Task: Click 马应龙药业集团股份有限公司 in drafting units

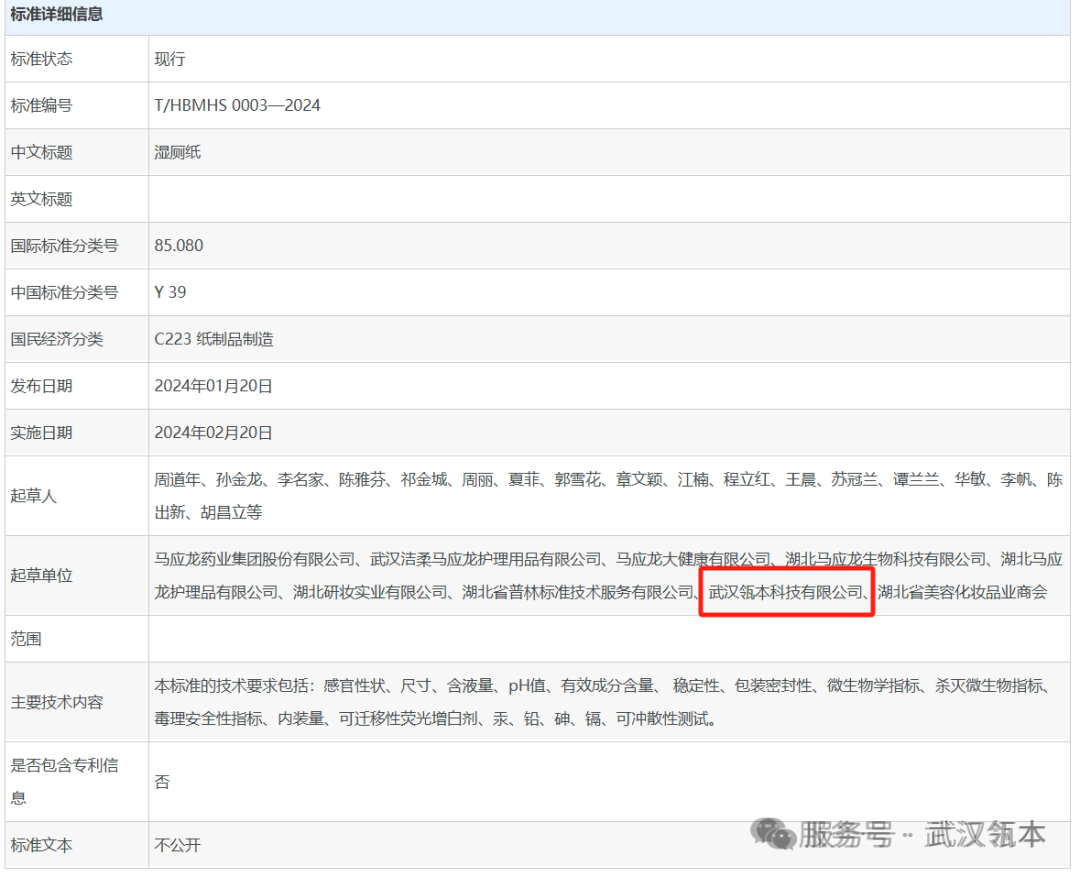Action: click(254, 559)
